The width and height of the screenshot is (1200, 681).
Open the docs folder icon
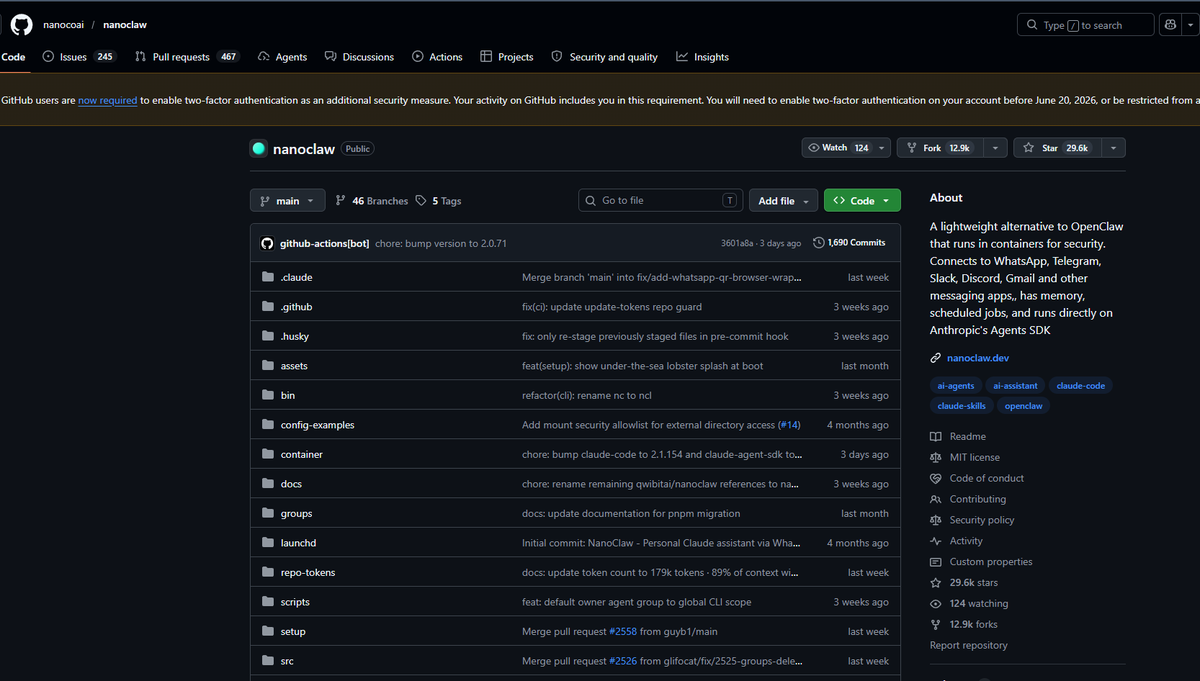(268, 484)
